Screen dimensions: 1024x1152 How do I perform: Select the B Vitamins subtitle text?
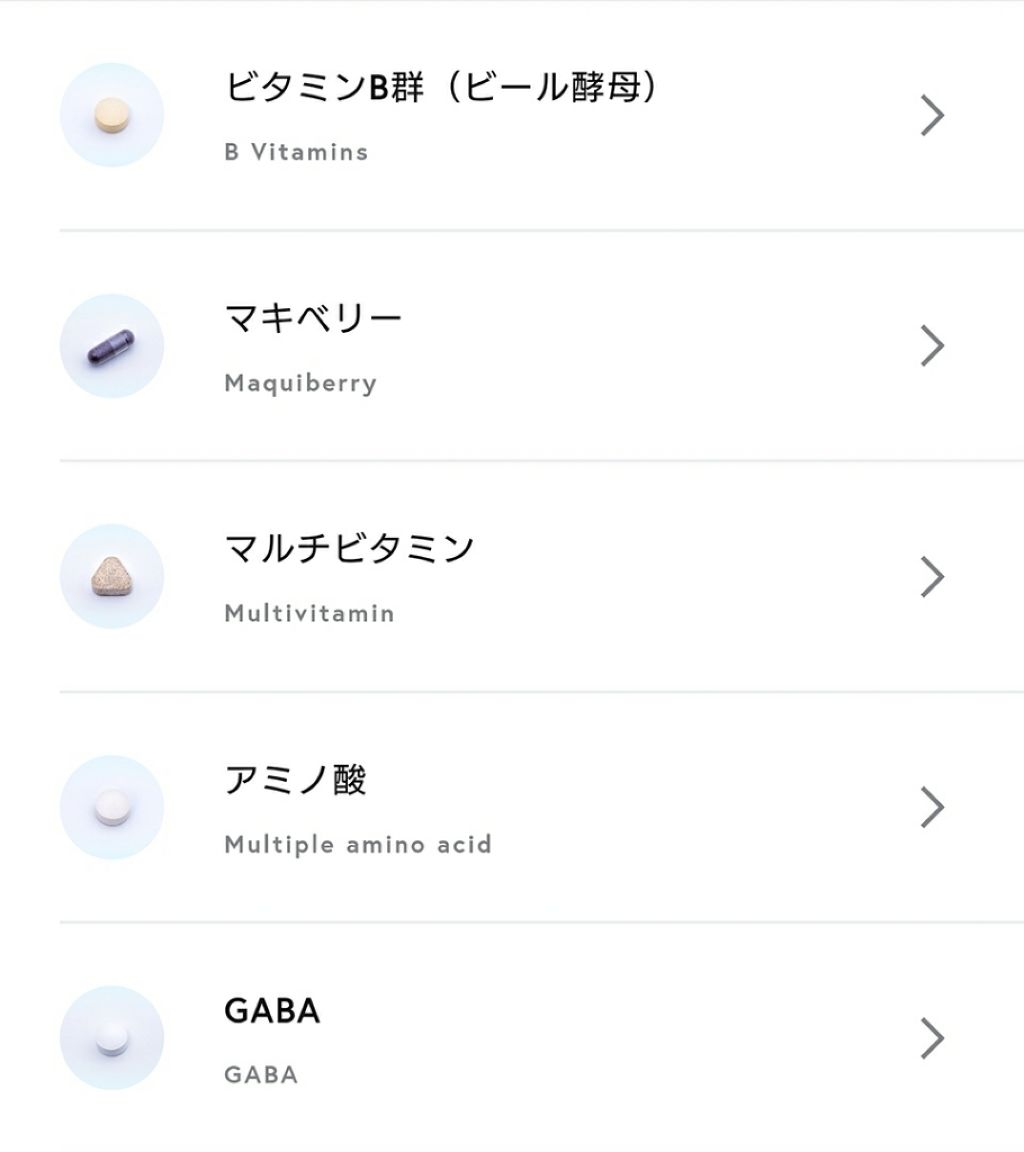[x=296, y=152]
